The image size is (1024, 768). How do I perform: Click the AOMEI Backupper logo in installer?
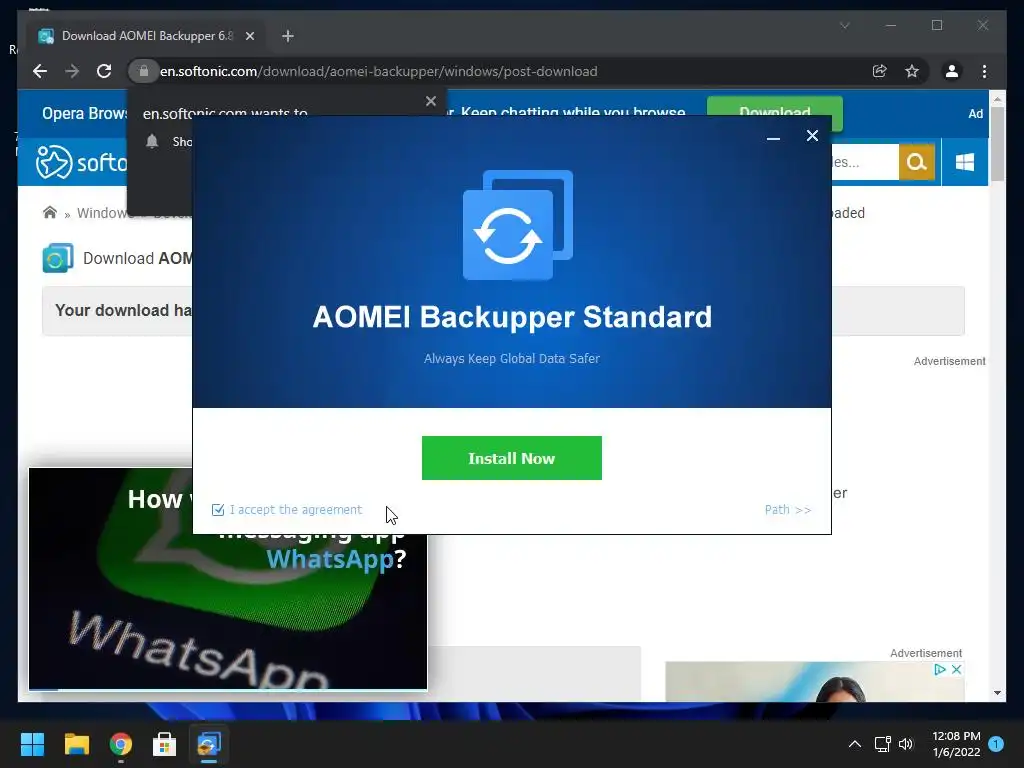coord(517,225)
